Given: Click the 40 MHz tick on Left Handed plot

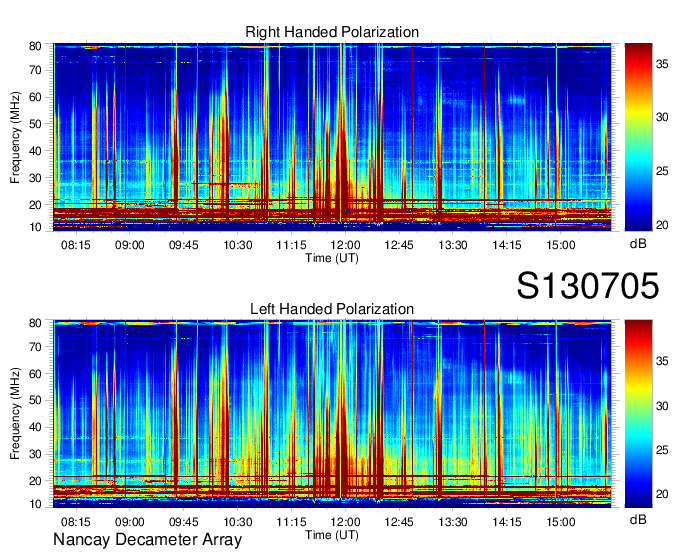Looking at the screenshot, I should tap(35, 427).
